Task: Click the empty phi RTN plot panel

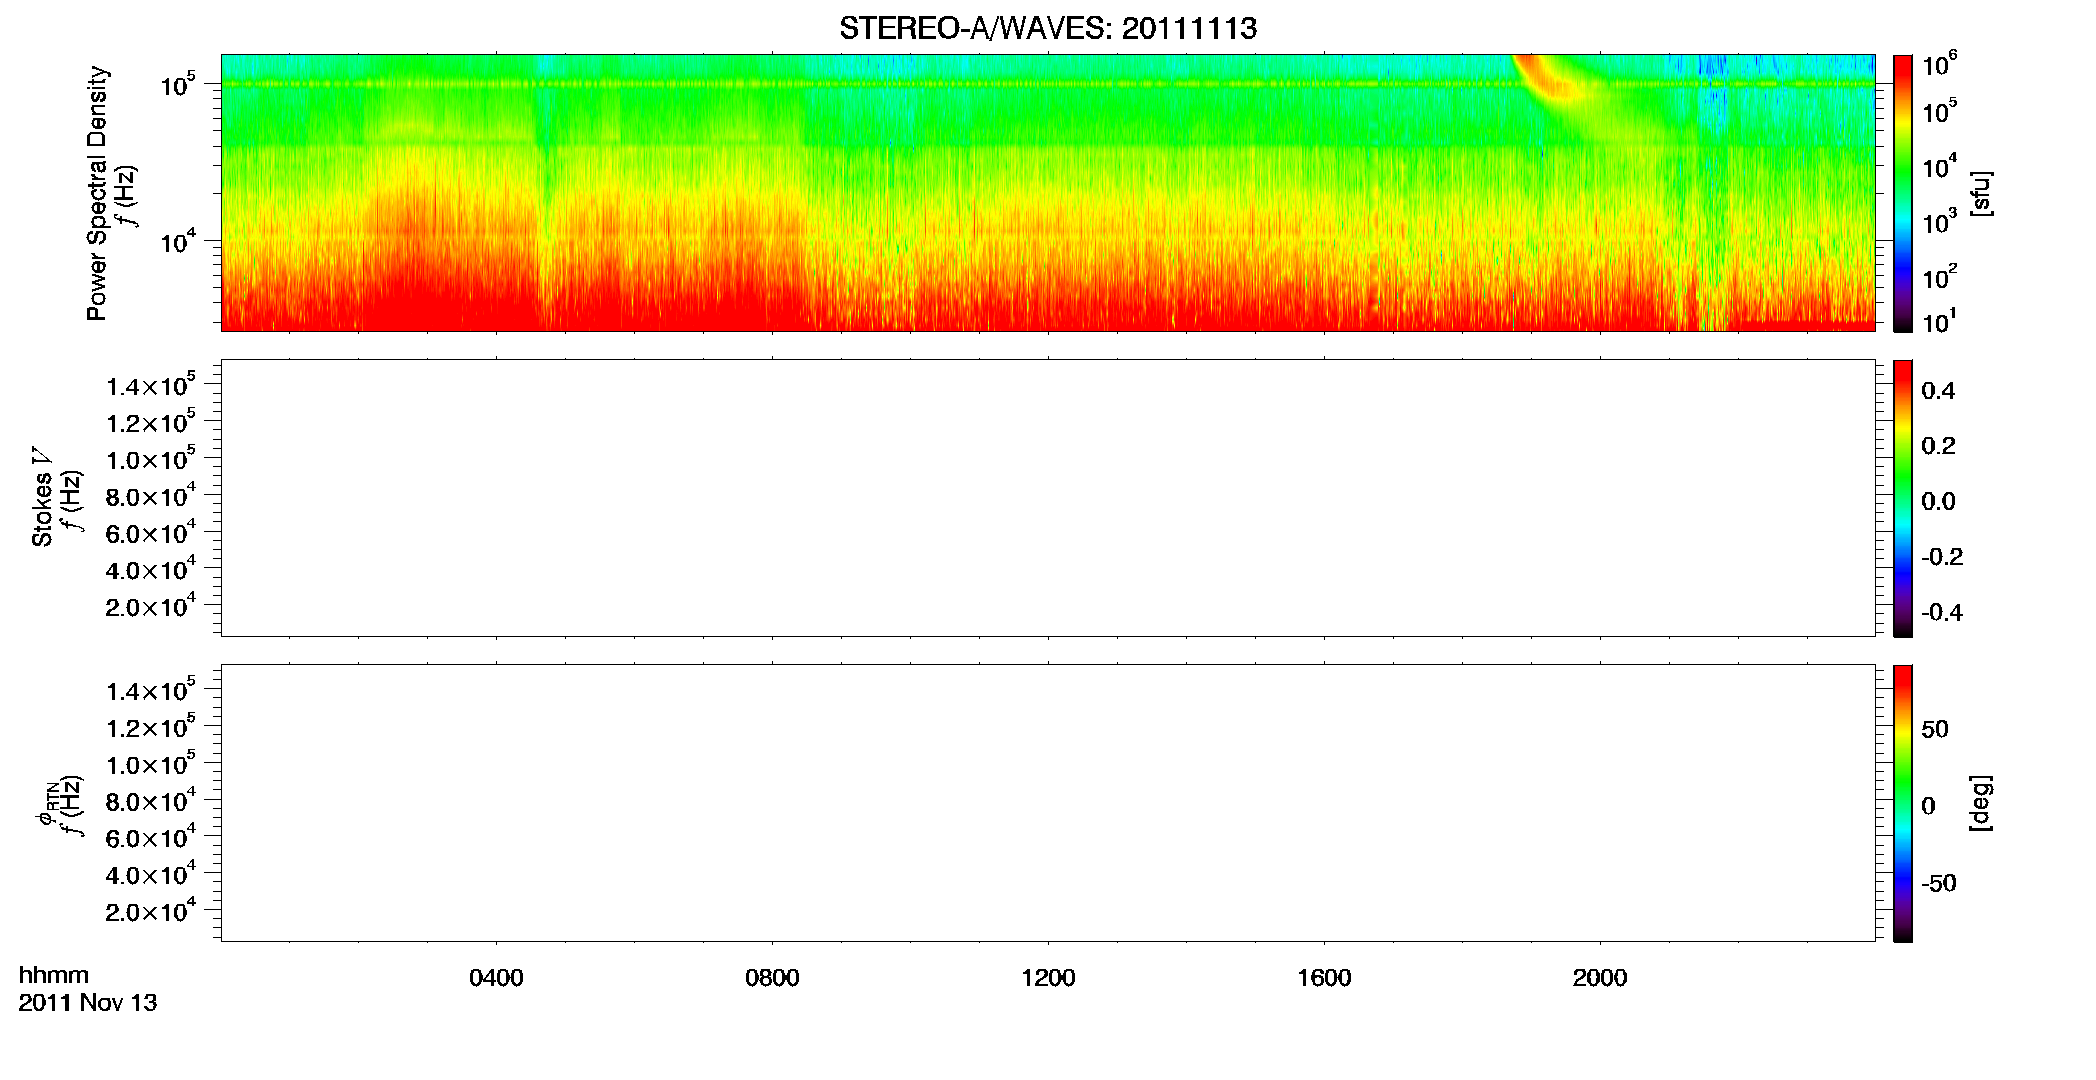Action: pos(1048,803)
